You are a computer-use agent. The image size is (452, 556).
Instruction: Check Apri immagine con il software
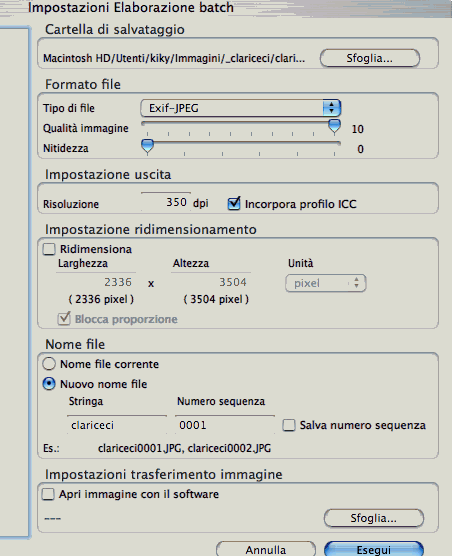coord(48,494)
